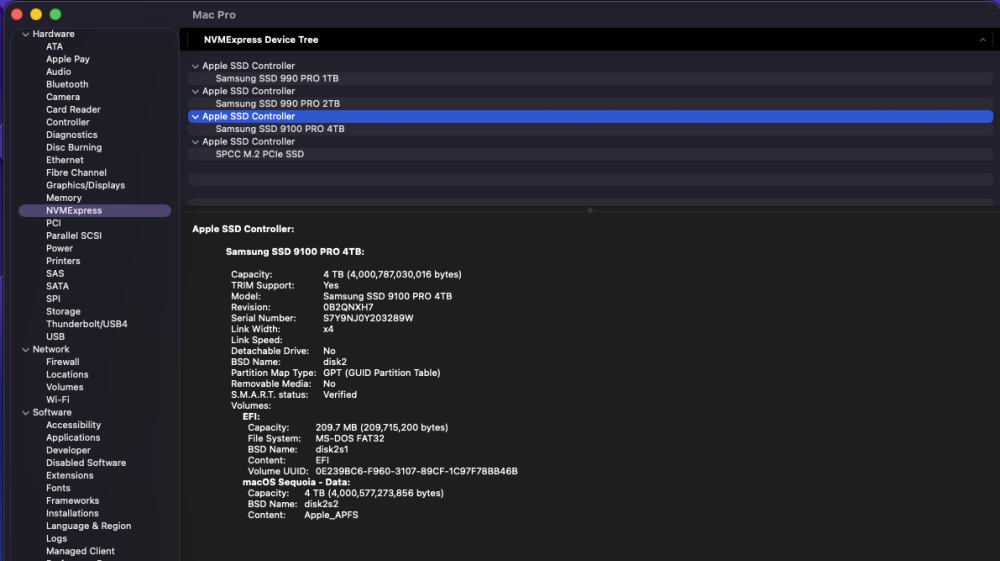
Task: Grab the pane split divider handle
Action: click(590, 210)
